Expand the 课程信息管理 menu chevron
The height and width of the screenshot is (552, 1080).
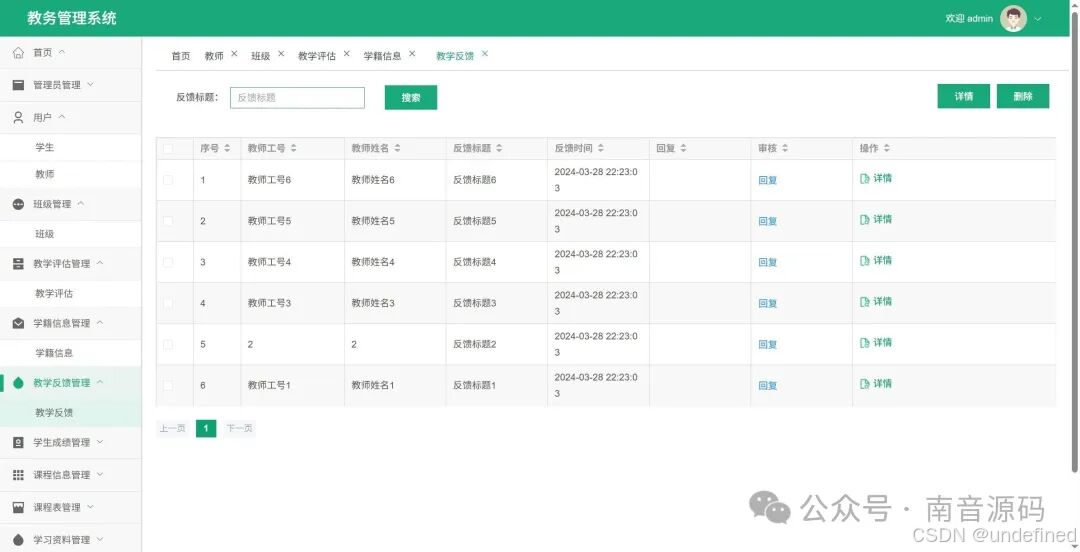pyautogui.click(x=100, y=474)
